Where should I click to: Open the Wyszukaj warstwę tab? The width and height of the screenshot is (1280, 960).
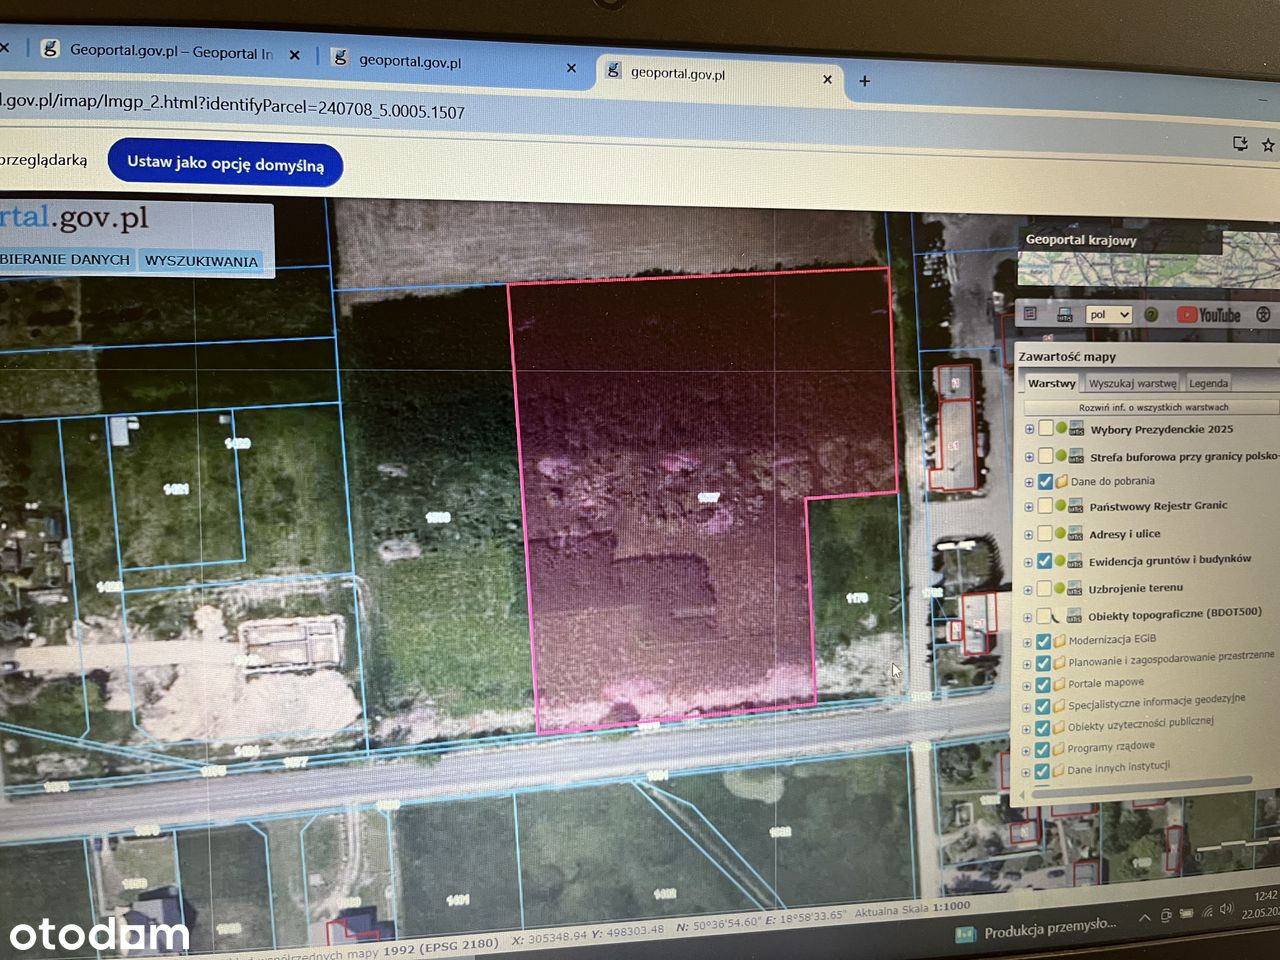tap(1132, 383)
